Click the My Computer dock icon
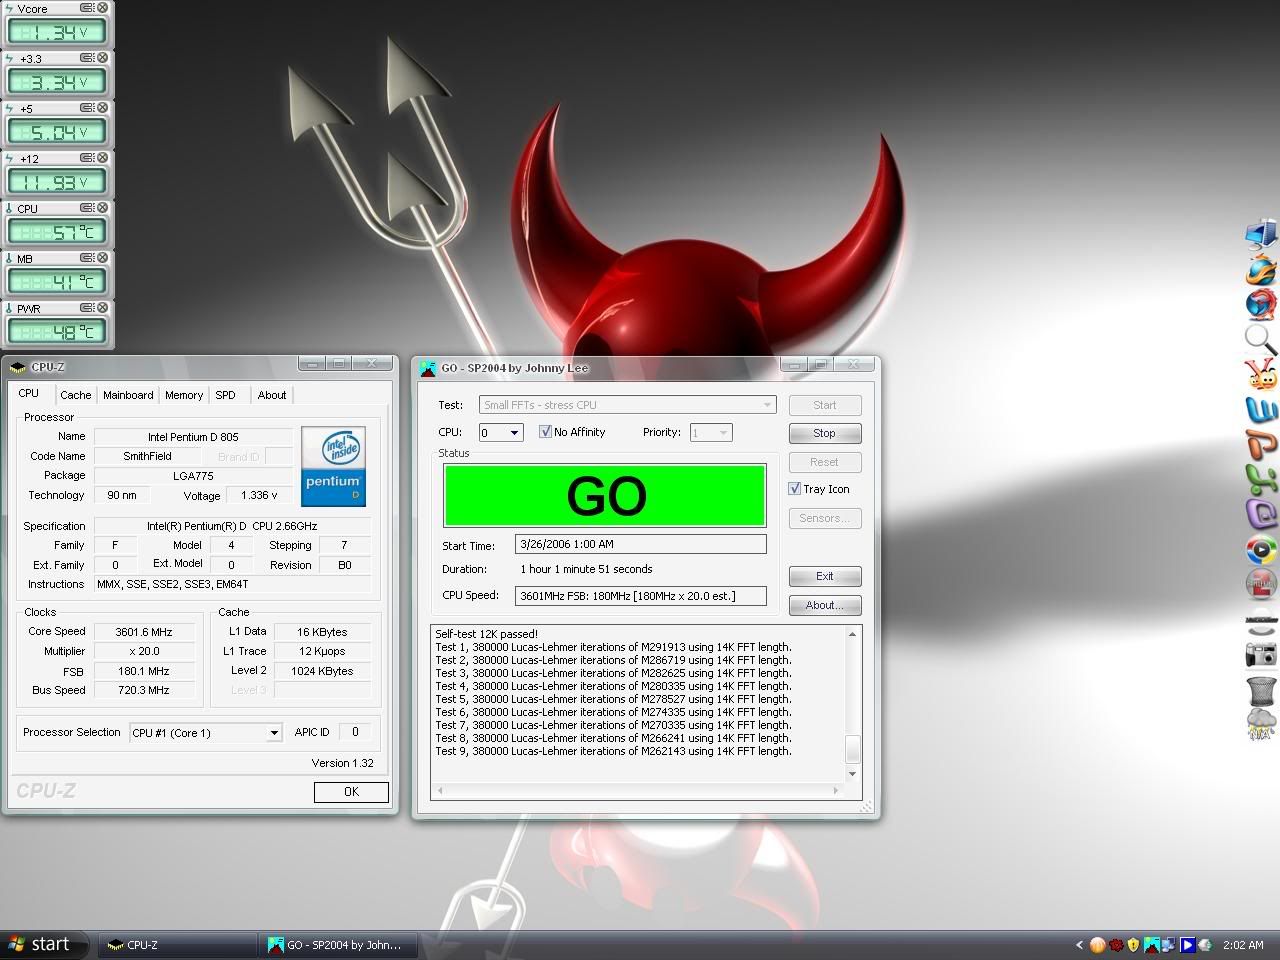 (x=1261, y=234)
